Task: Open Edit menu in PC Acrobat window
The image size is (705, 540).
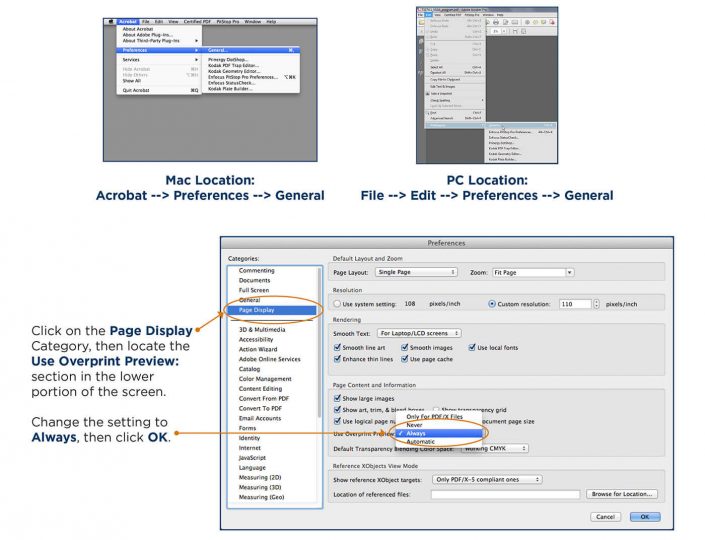Action: [x=429, y=15]
